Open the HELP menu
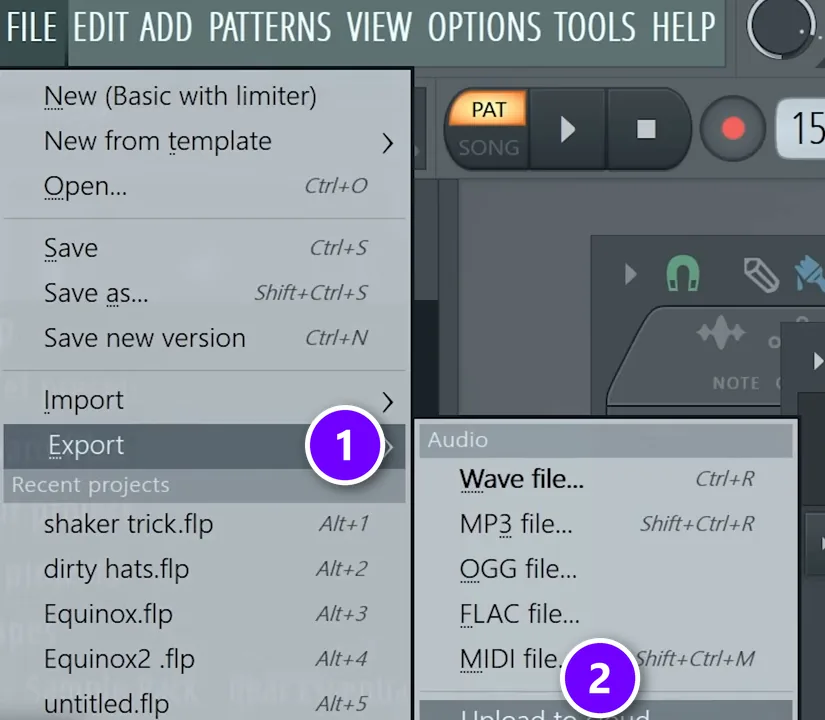This screenshot has width=825, height=720. click(683, 27)
